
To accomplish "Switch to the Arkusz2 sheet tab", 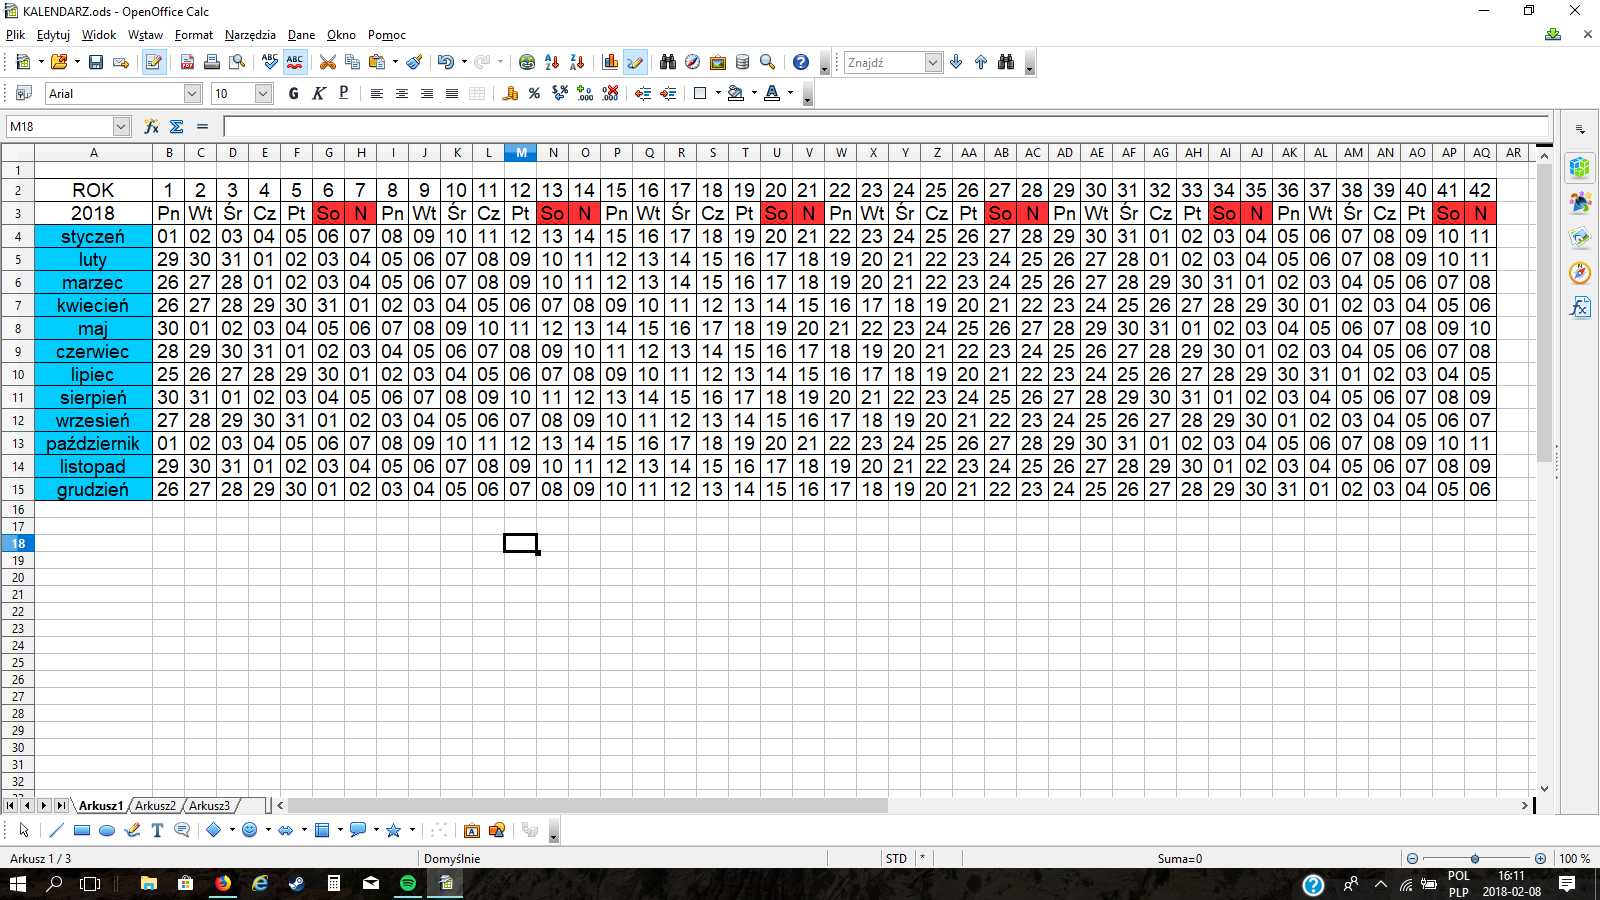I will click(155, 805).
